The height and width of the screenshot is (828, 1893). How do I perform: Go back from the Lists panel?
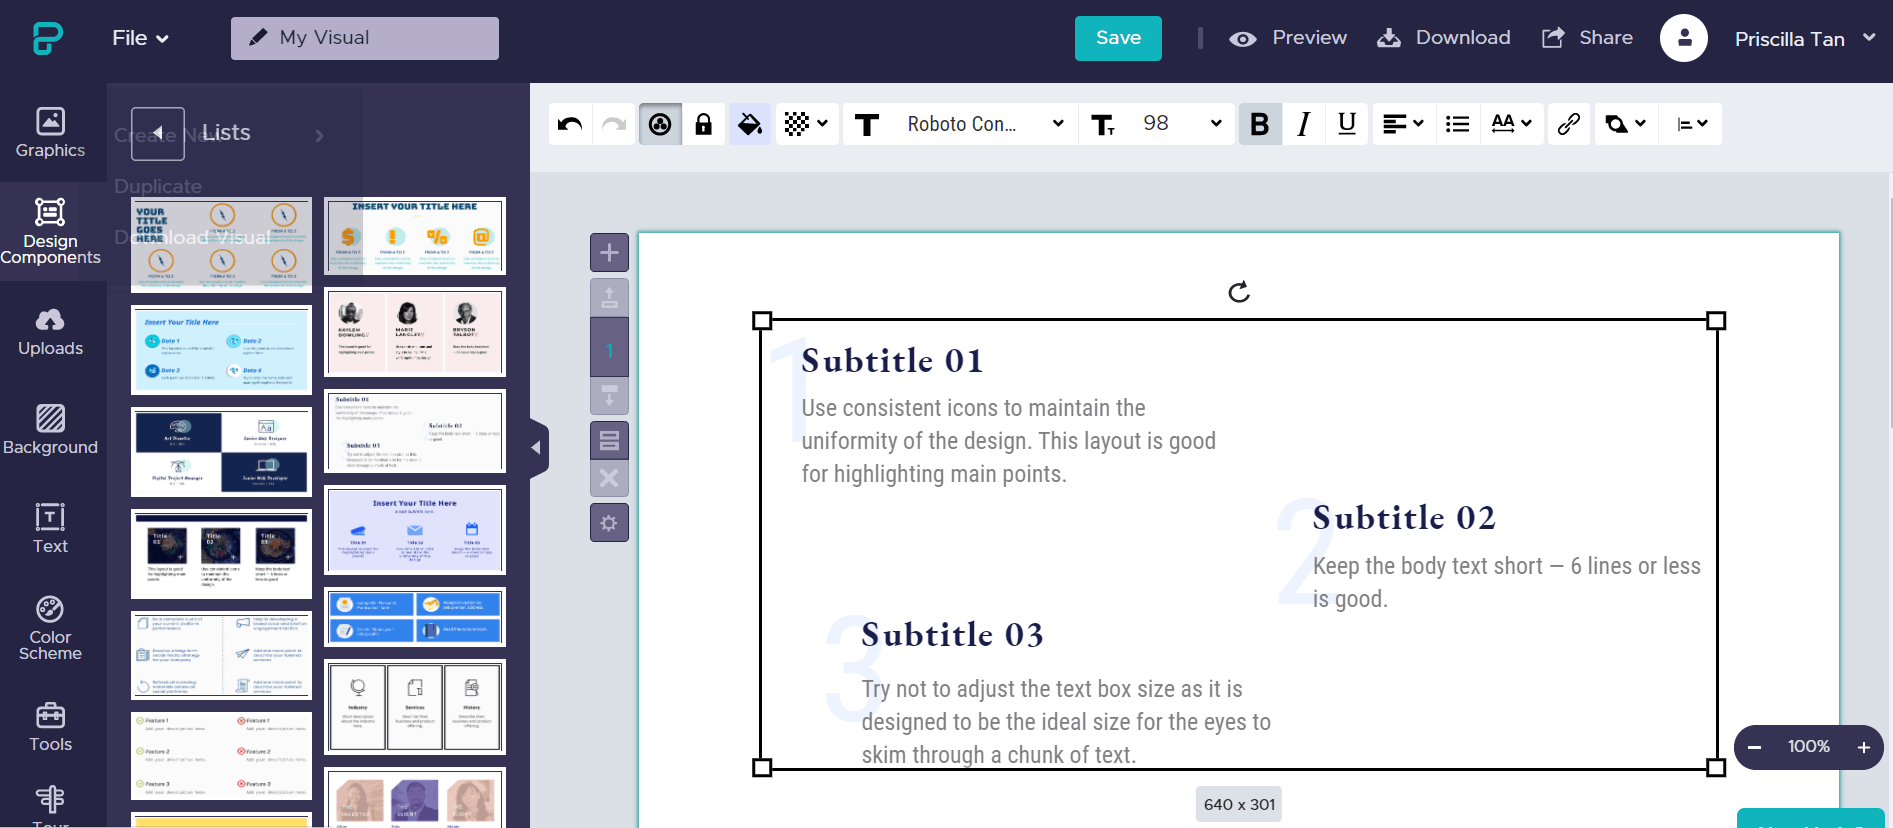pyautogui.click(x=158, y=133)
